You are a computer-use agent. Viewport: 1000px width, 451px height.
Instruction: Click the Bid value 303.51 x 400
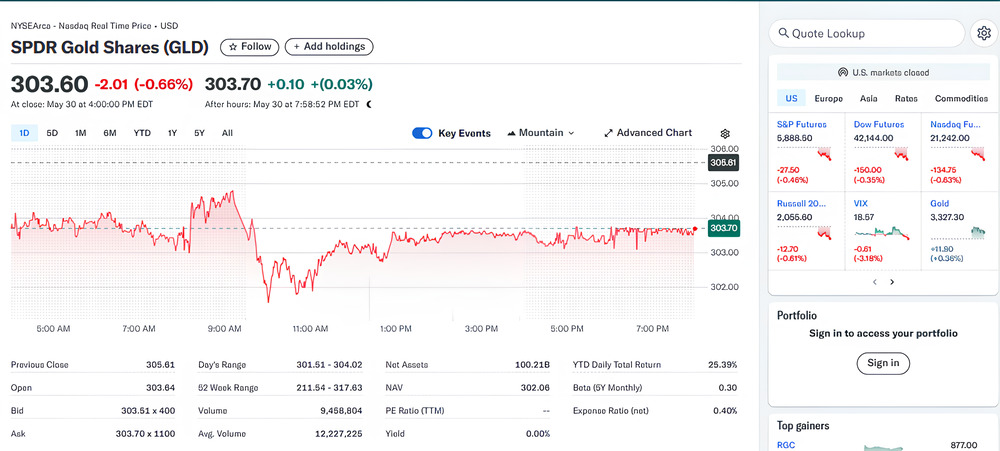click(x=148, y=411)
